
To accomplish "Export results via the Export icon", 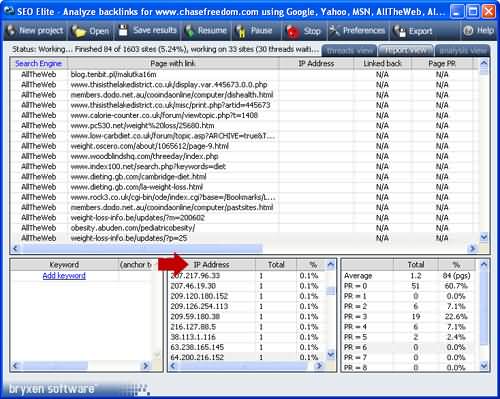I will click(399, 31).
